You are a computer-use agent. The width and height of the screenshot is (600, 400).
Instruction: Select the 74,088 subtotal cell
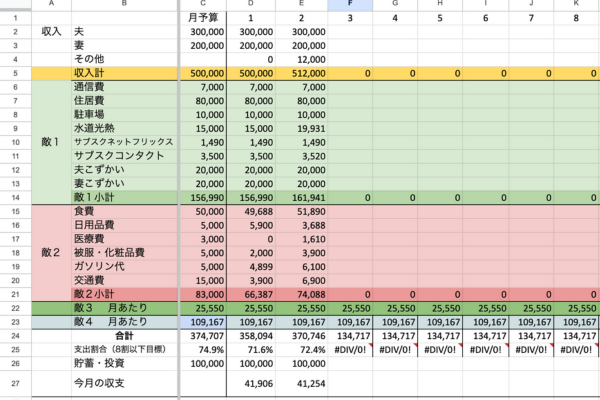pyautogui.click(x=302, y=294)
